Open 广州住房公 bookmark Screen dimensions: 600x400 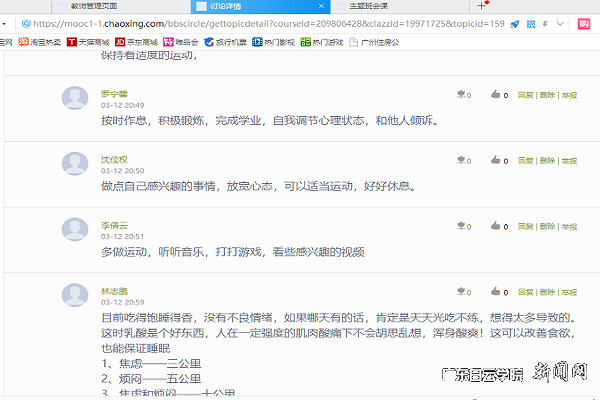[x=374, y=42]
